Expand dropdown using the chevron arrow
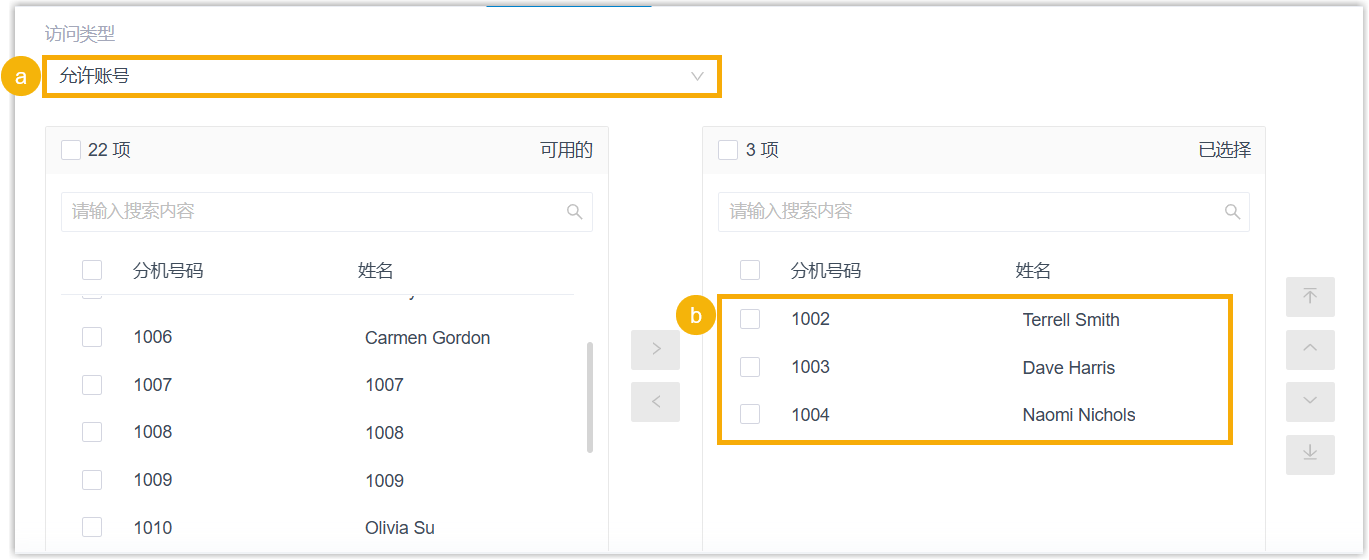1369x560 pixels. [x=697, y=76]
